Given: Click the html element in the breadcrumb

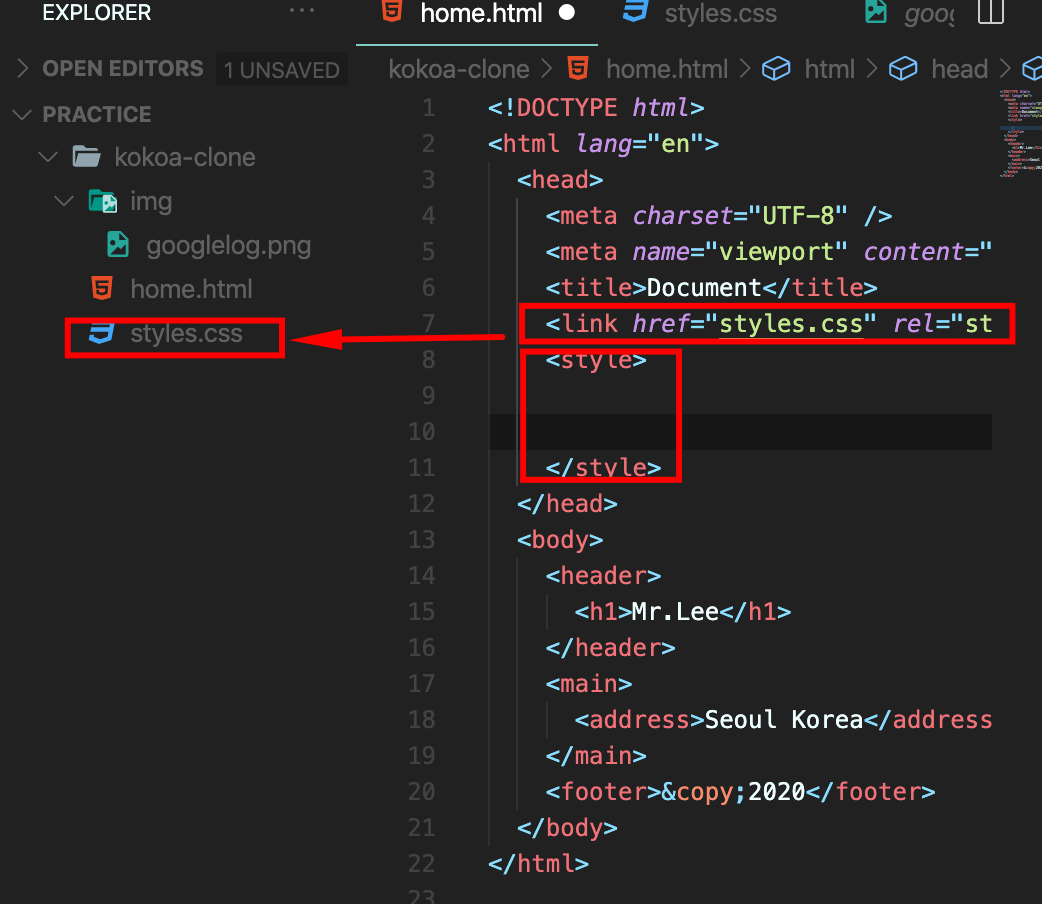Looking at the screenshot, I should pyautogui.click(x=829, y=69).
